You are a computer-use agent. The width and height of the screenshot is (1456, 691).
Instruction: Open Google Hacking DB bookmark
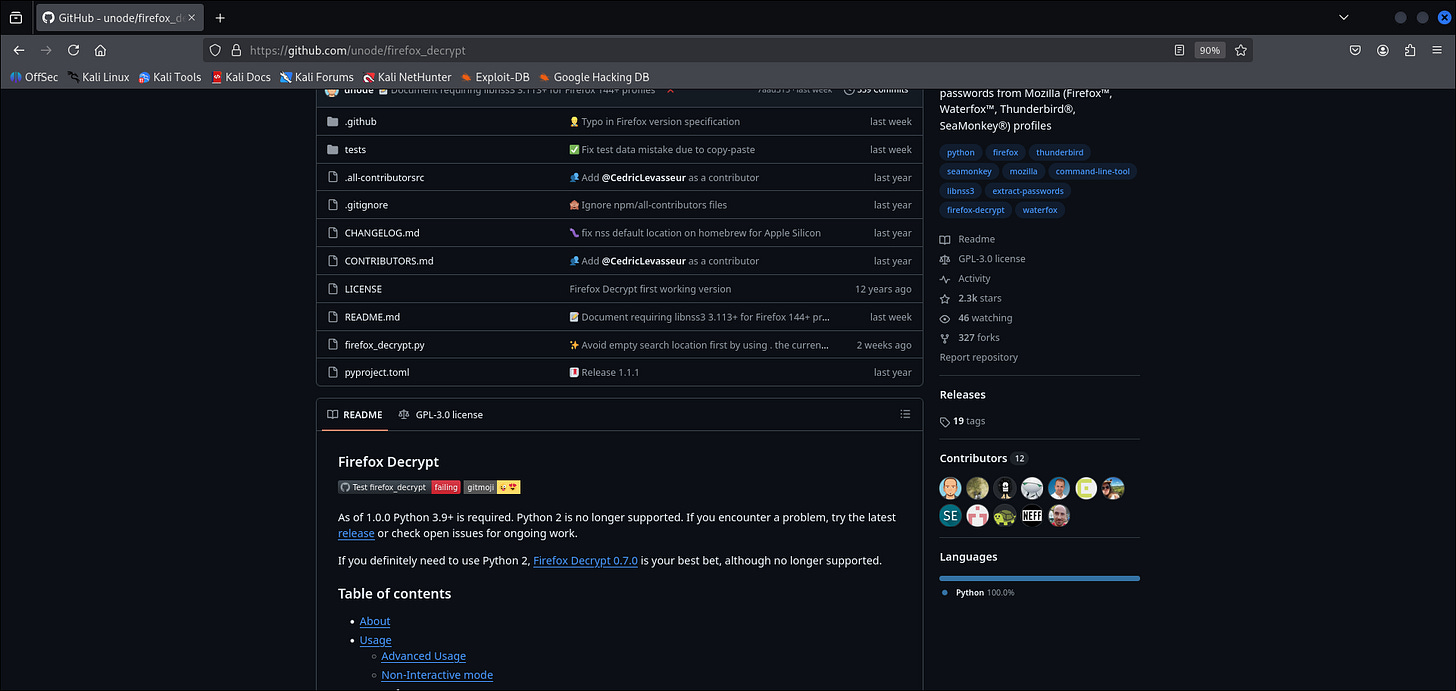pyautogui.click(x=594, y=77)
